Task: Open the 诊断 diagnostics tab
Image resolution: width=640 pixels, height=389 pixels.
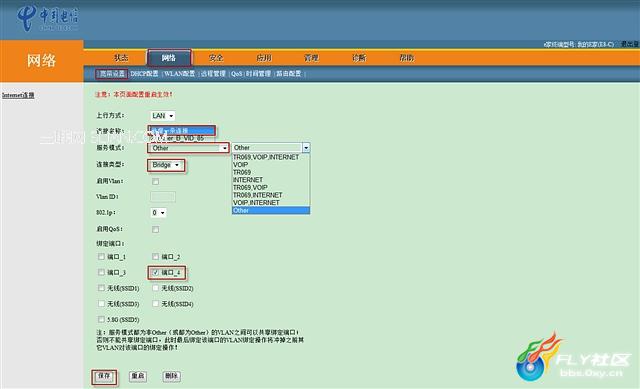Action: point(359,58)
